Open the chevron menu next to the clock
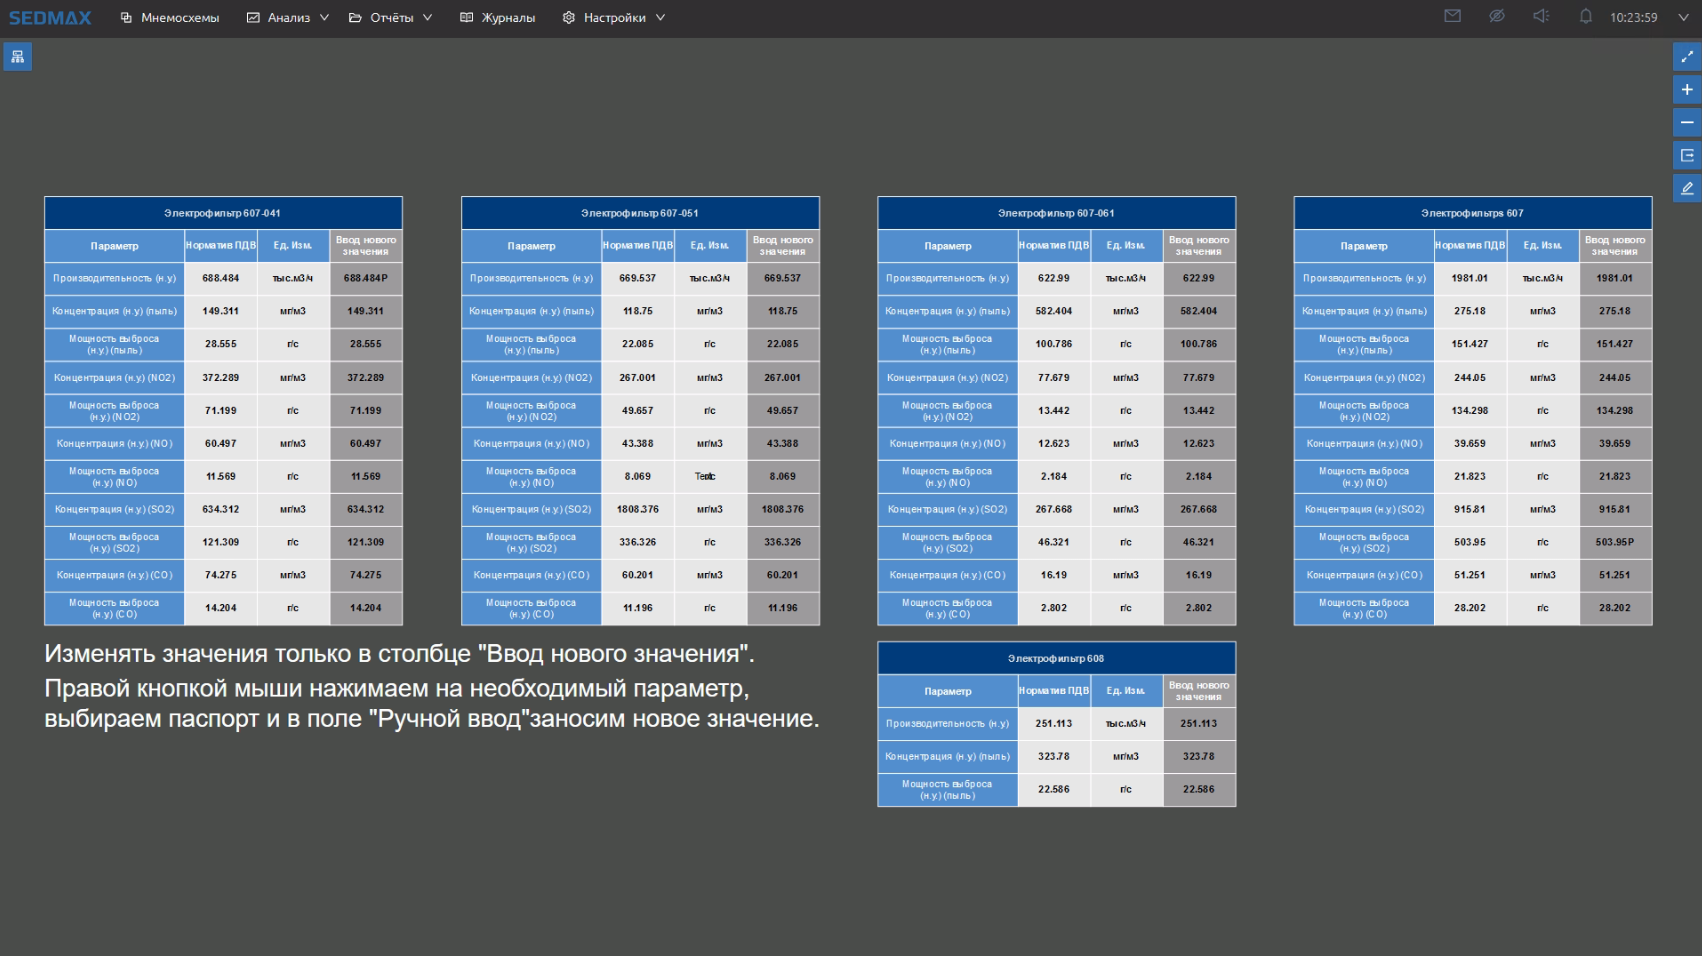The image size is (1702, 956). tap(1682, 18)
